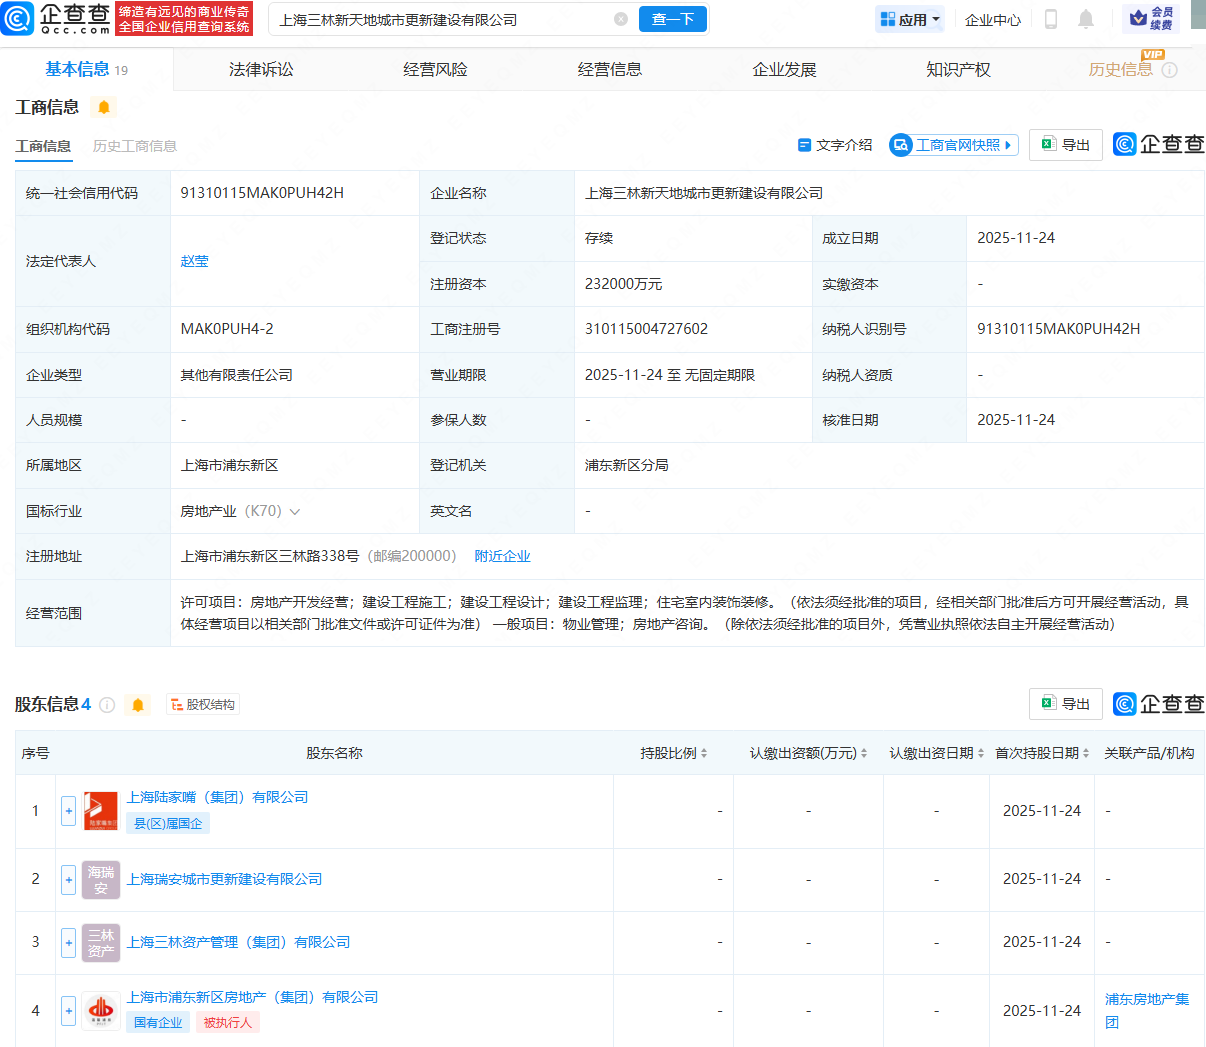Switch to the 法律诉讼 tab
The height and width of the screenshot is (1047, 1206).
point(261,69)
